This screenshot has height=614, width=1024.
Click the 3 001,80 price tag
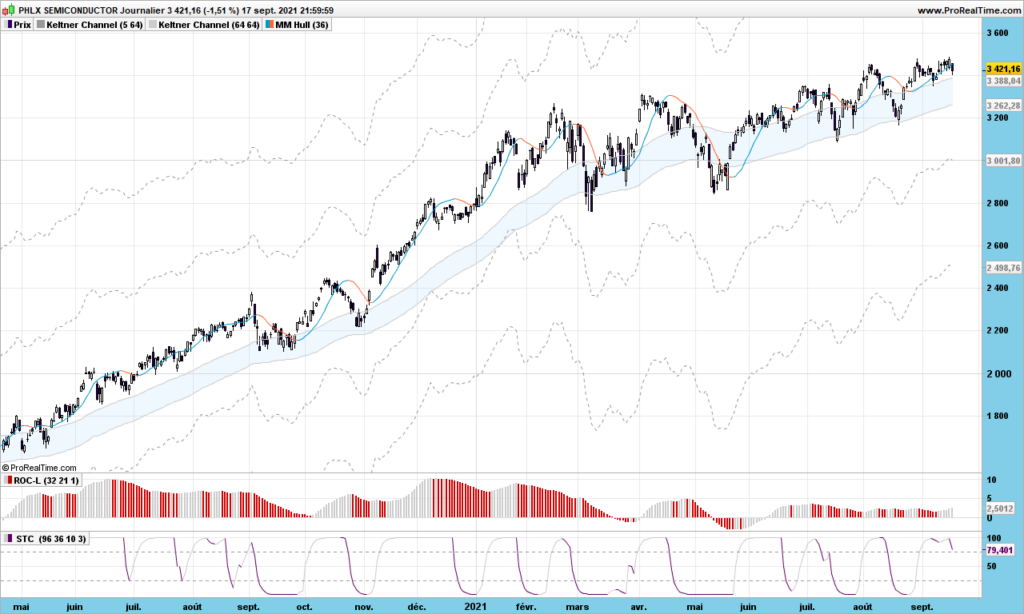[x=1003, y=161]
